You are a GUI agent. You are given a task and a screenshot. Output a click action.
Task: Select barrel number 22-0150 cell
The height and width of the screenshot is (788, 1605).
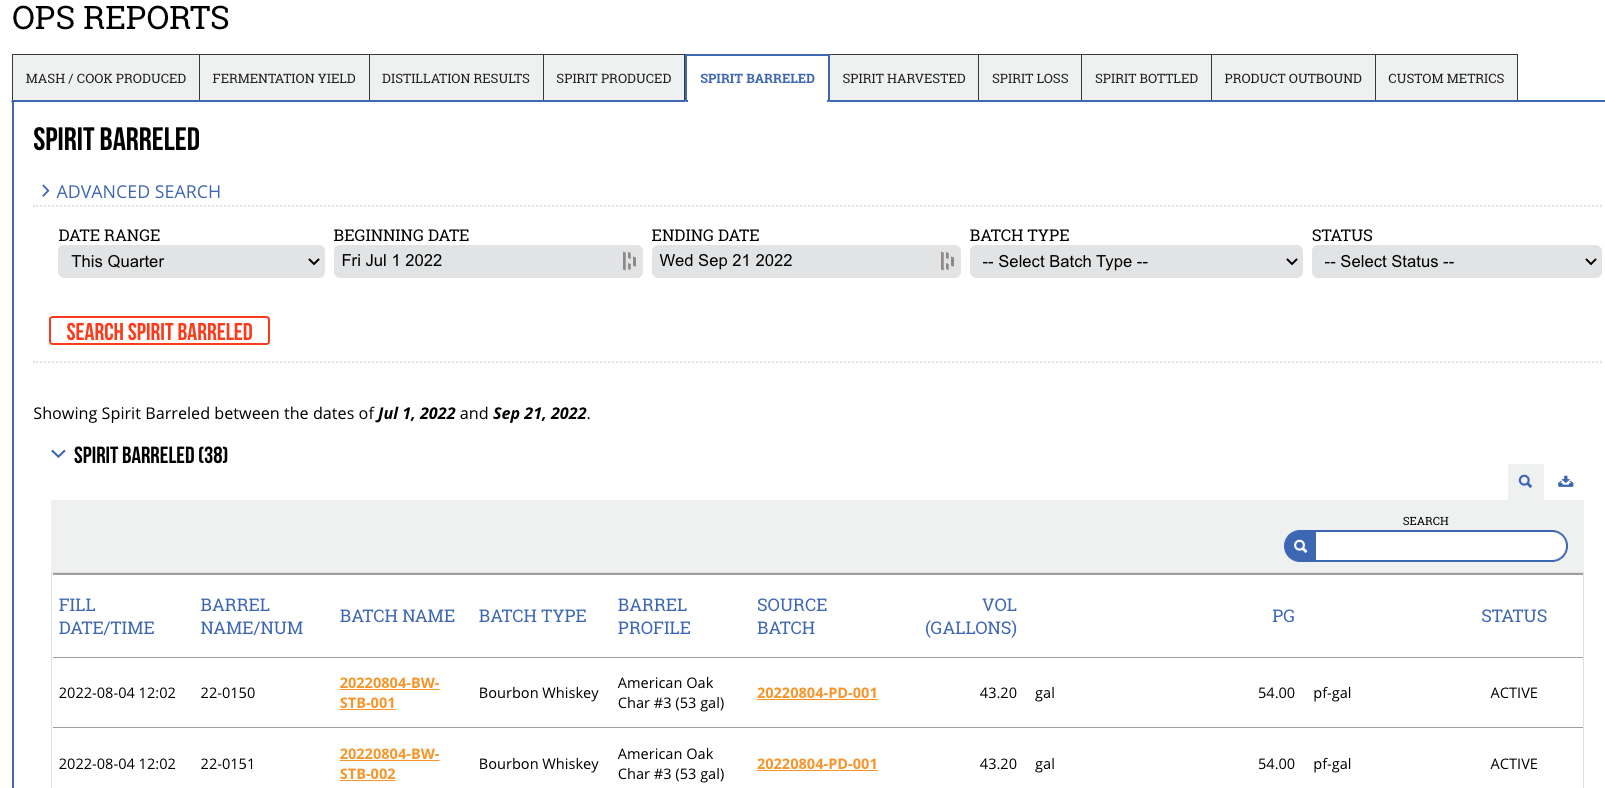tap(228, 693)
